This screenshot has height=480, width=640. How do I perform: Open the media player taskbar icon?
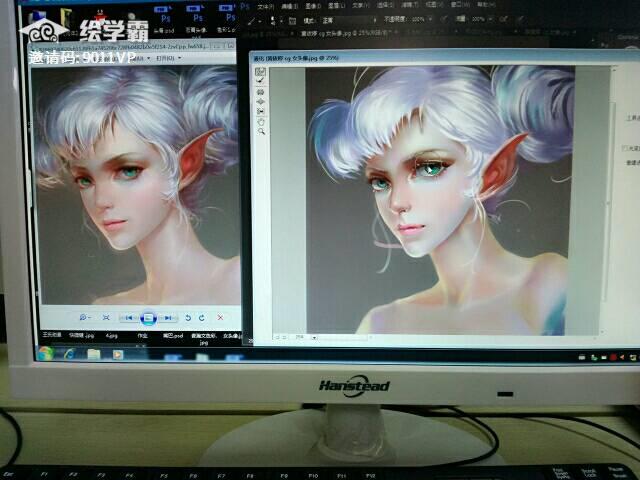coord(118,355)
